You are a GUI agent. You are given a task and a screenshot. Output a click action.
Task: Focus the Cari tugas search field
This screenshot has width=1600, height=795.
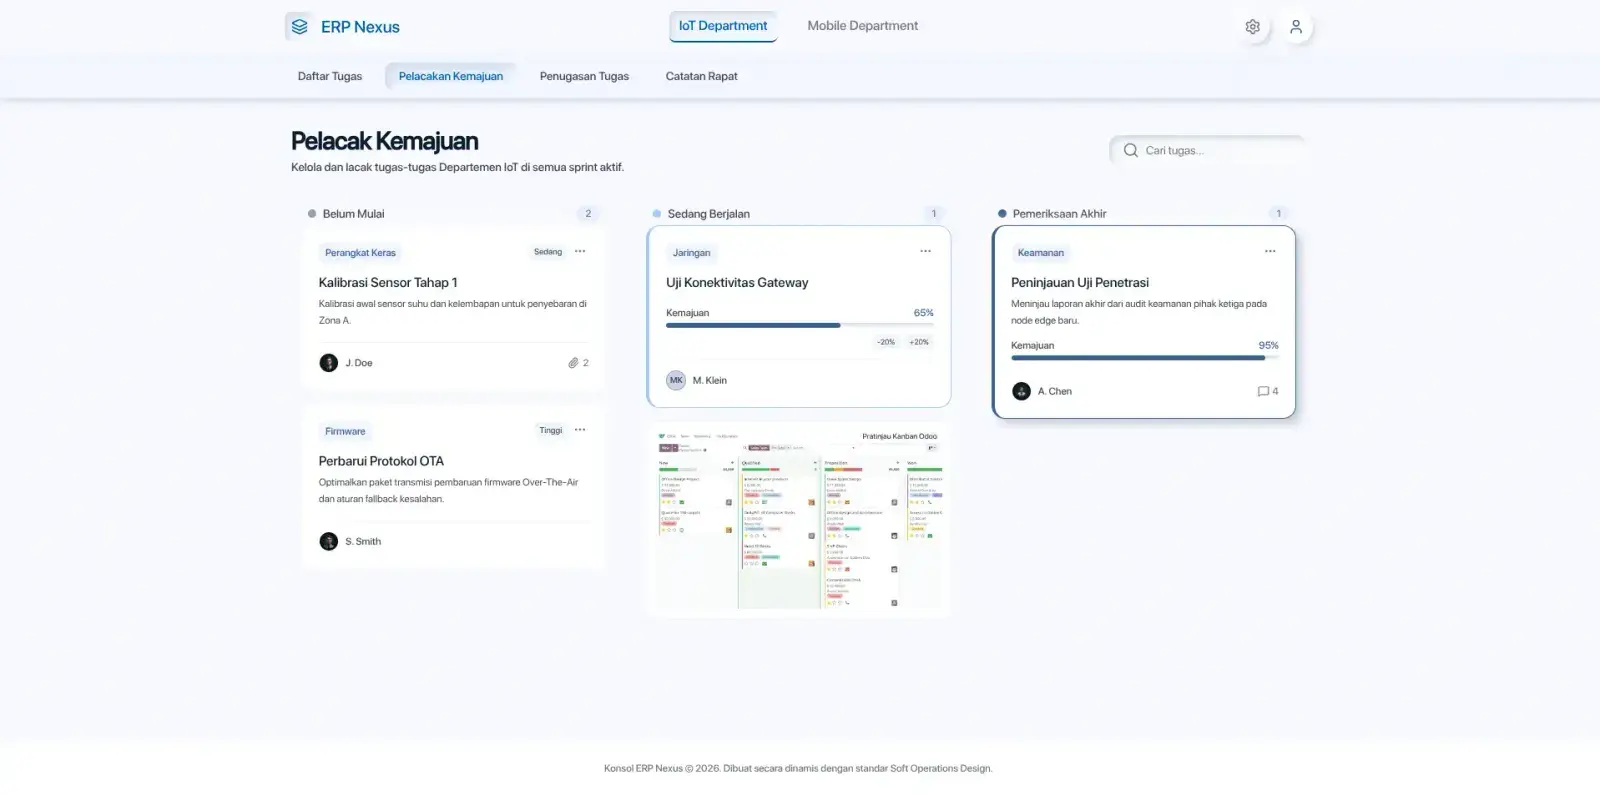pyautogui.click(x=1208, y=150)
